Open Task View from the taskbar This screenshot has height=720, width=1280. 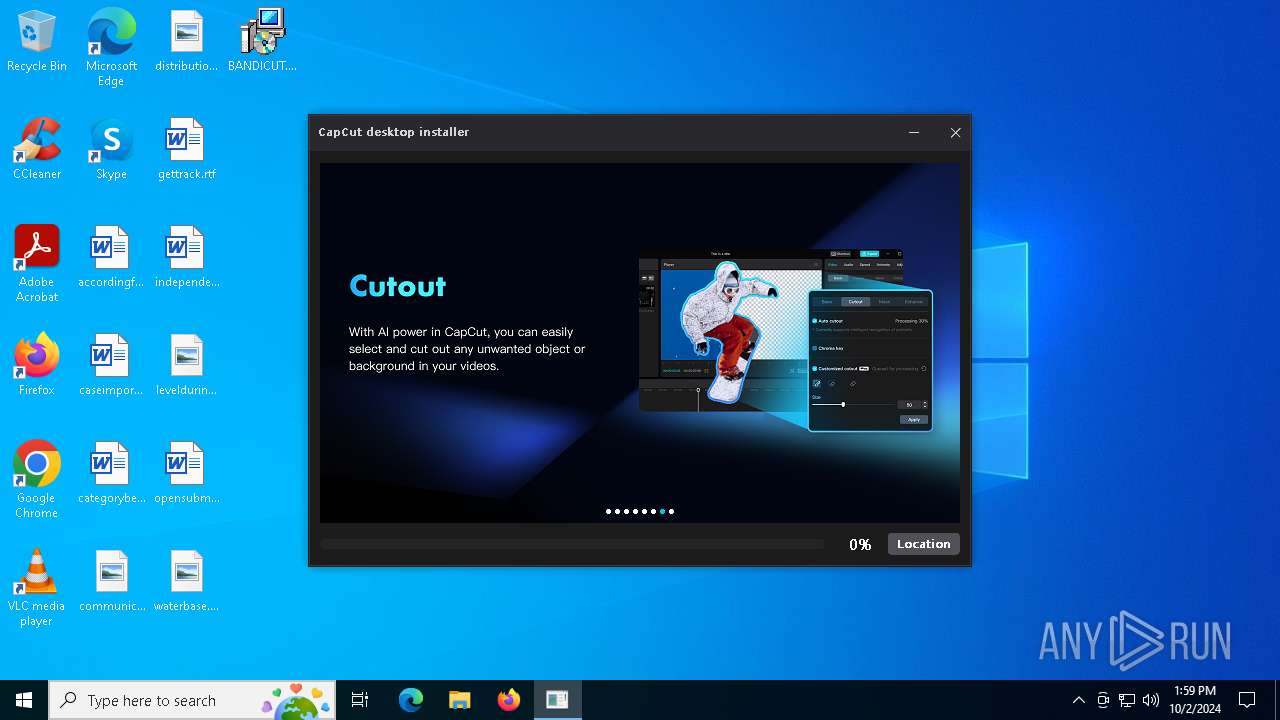click(360, 700)
